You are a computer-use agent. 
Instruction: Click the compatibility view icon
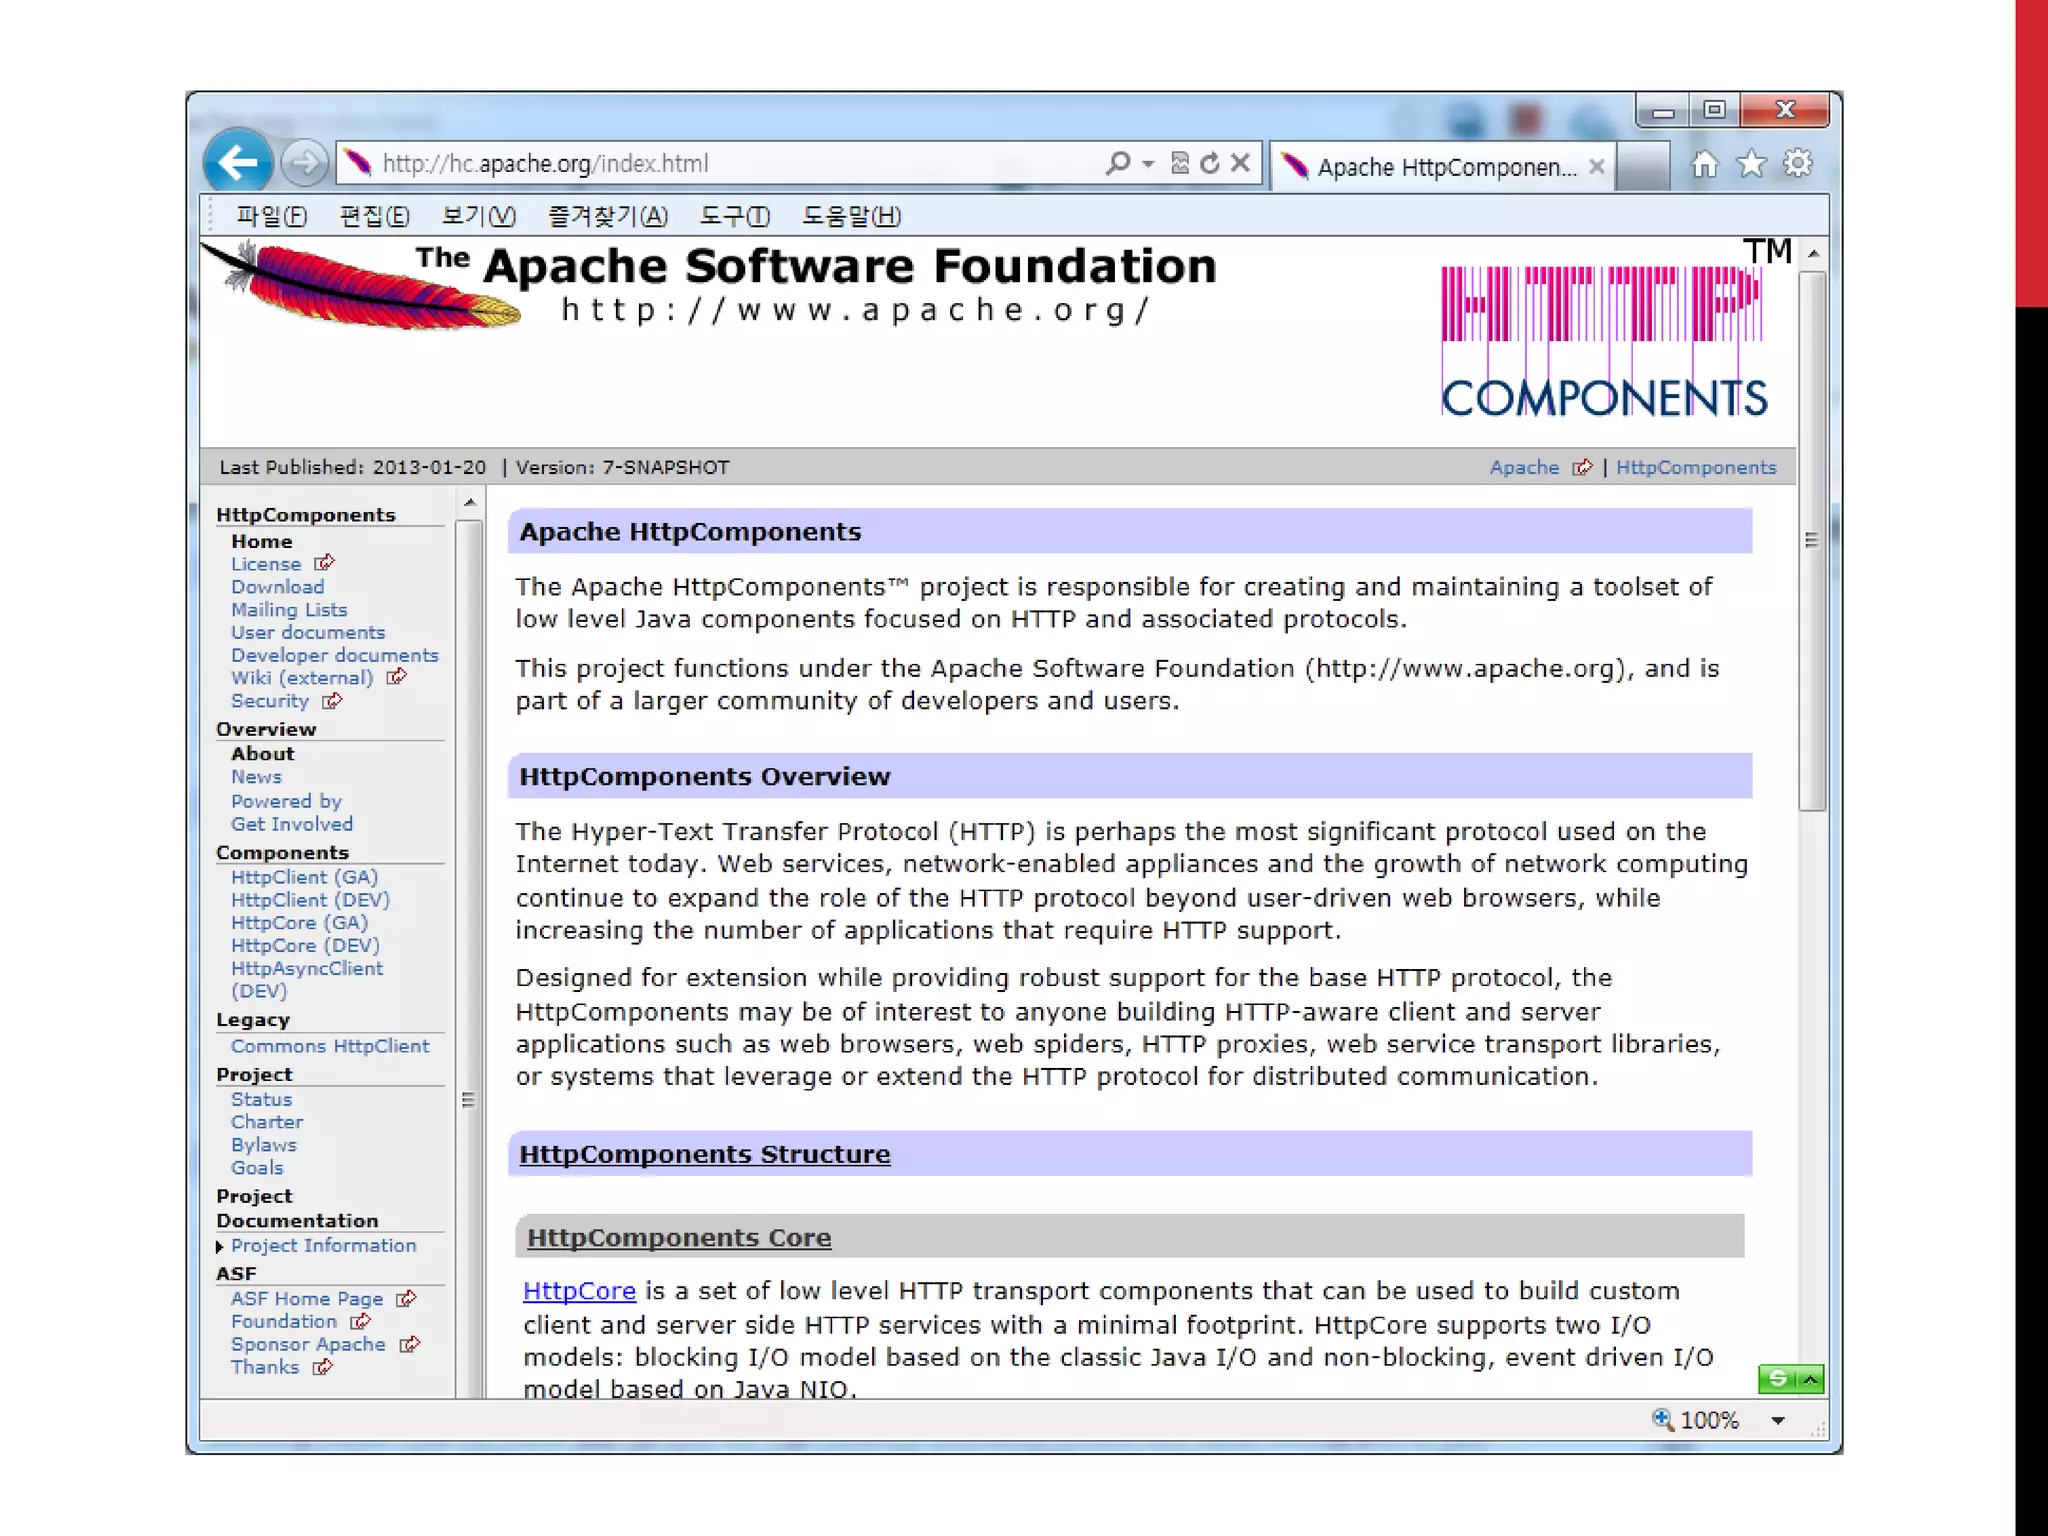[x=1180, y=163]
